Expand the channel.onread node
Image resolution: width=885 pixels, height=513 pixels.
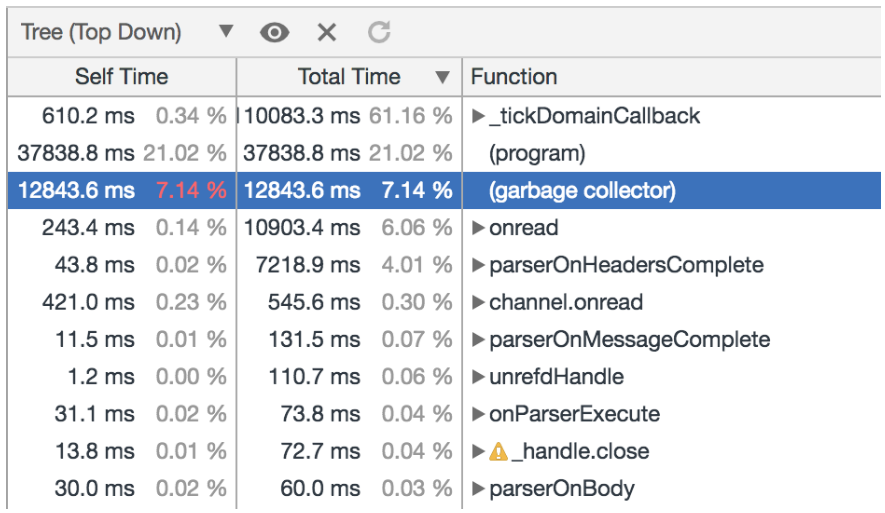point(478,302)
